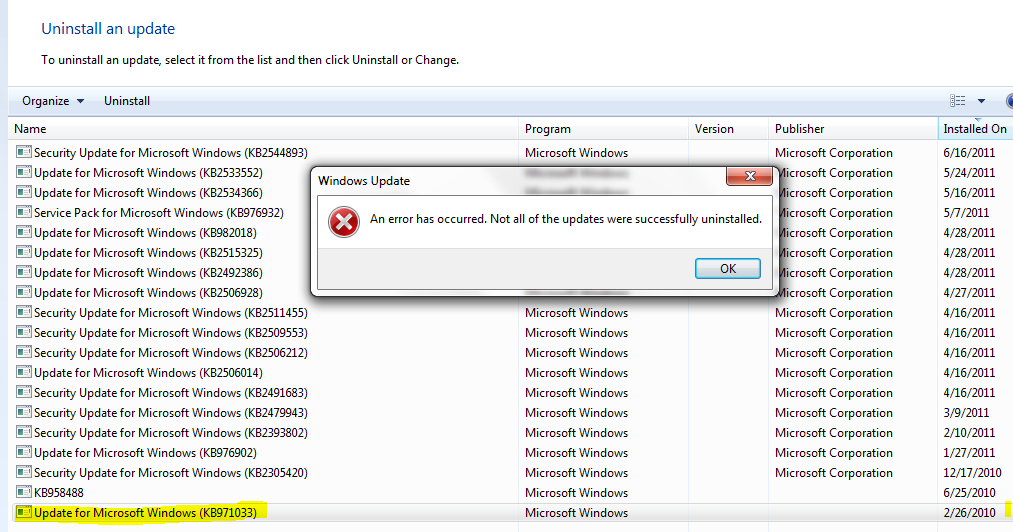Click the 12/17/2010 installed date
The width and height of the screenshot is (1013, 532).
tap(972, 473)
